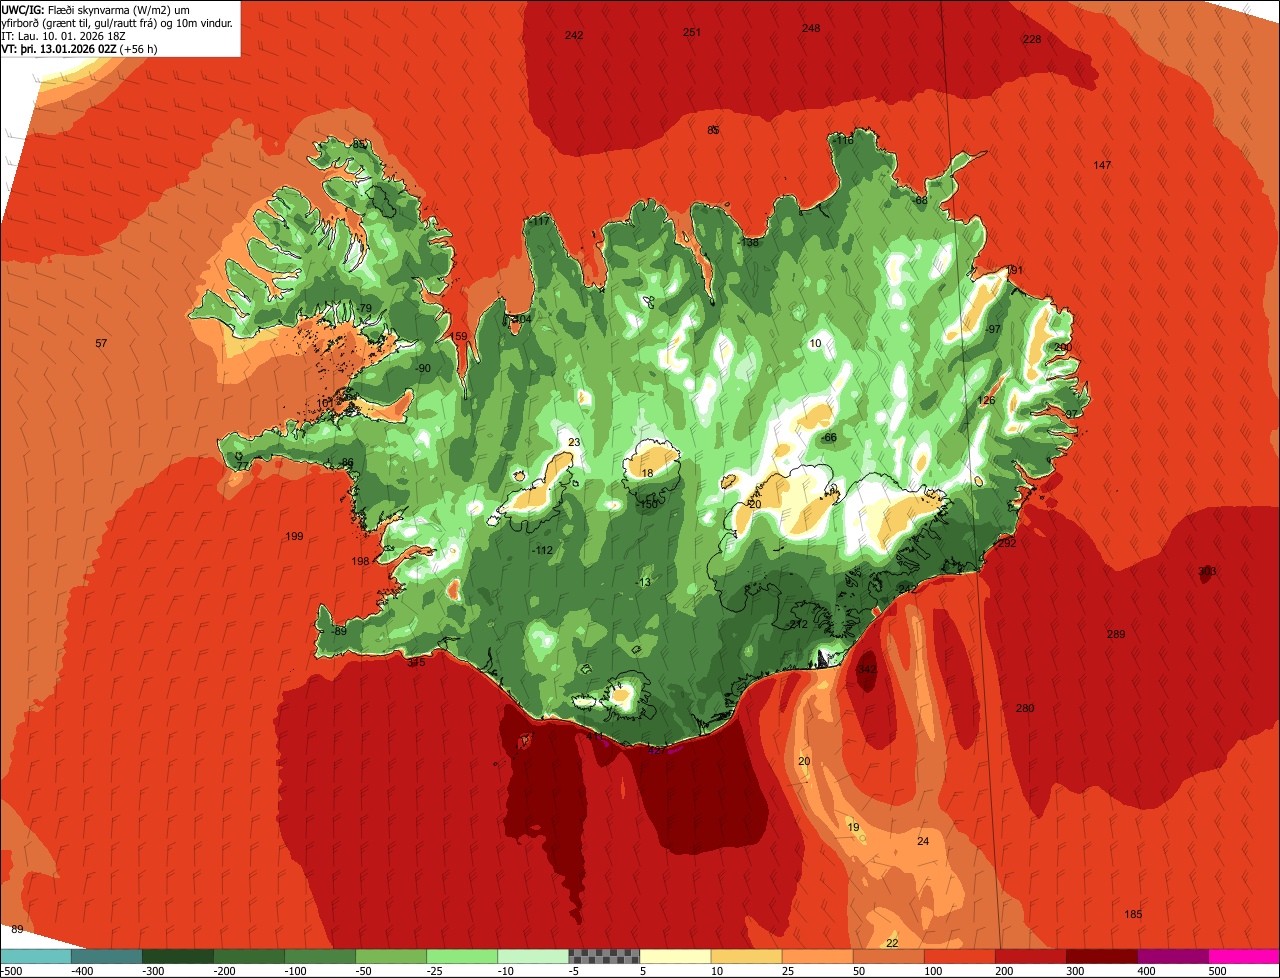The height and width of the screenshot is (978, 1280).
Task: Pick the checkered legend swatch between -5 and 5
Action: tap(604, 956)
